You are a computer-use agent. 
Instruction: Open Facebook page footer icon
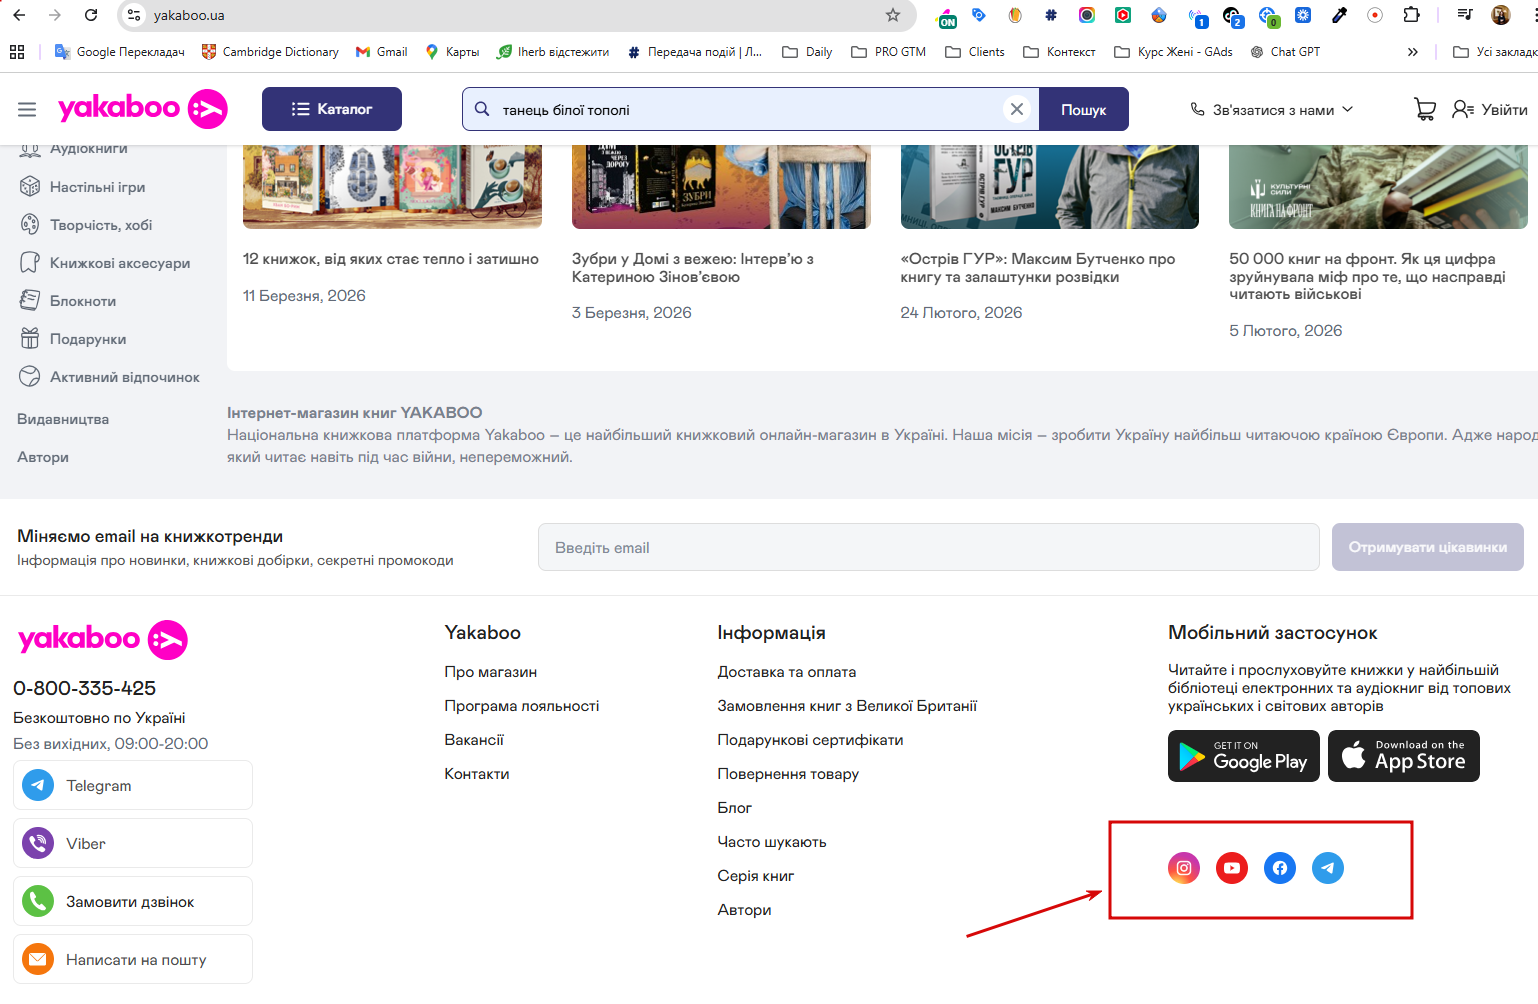tap(1280, 868)
